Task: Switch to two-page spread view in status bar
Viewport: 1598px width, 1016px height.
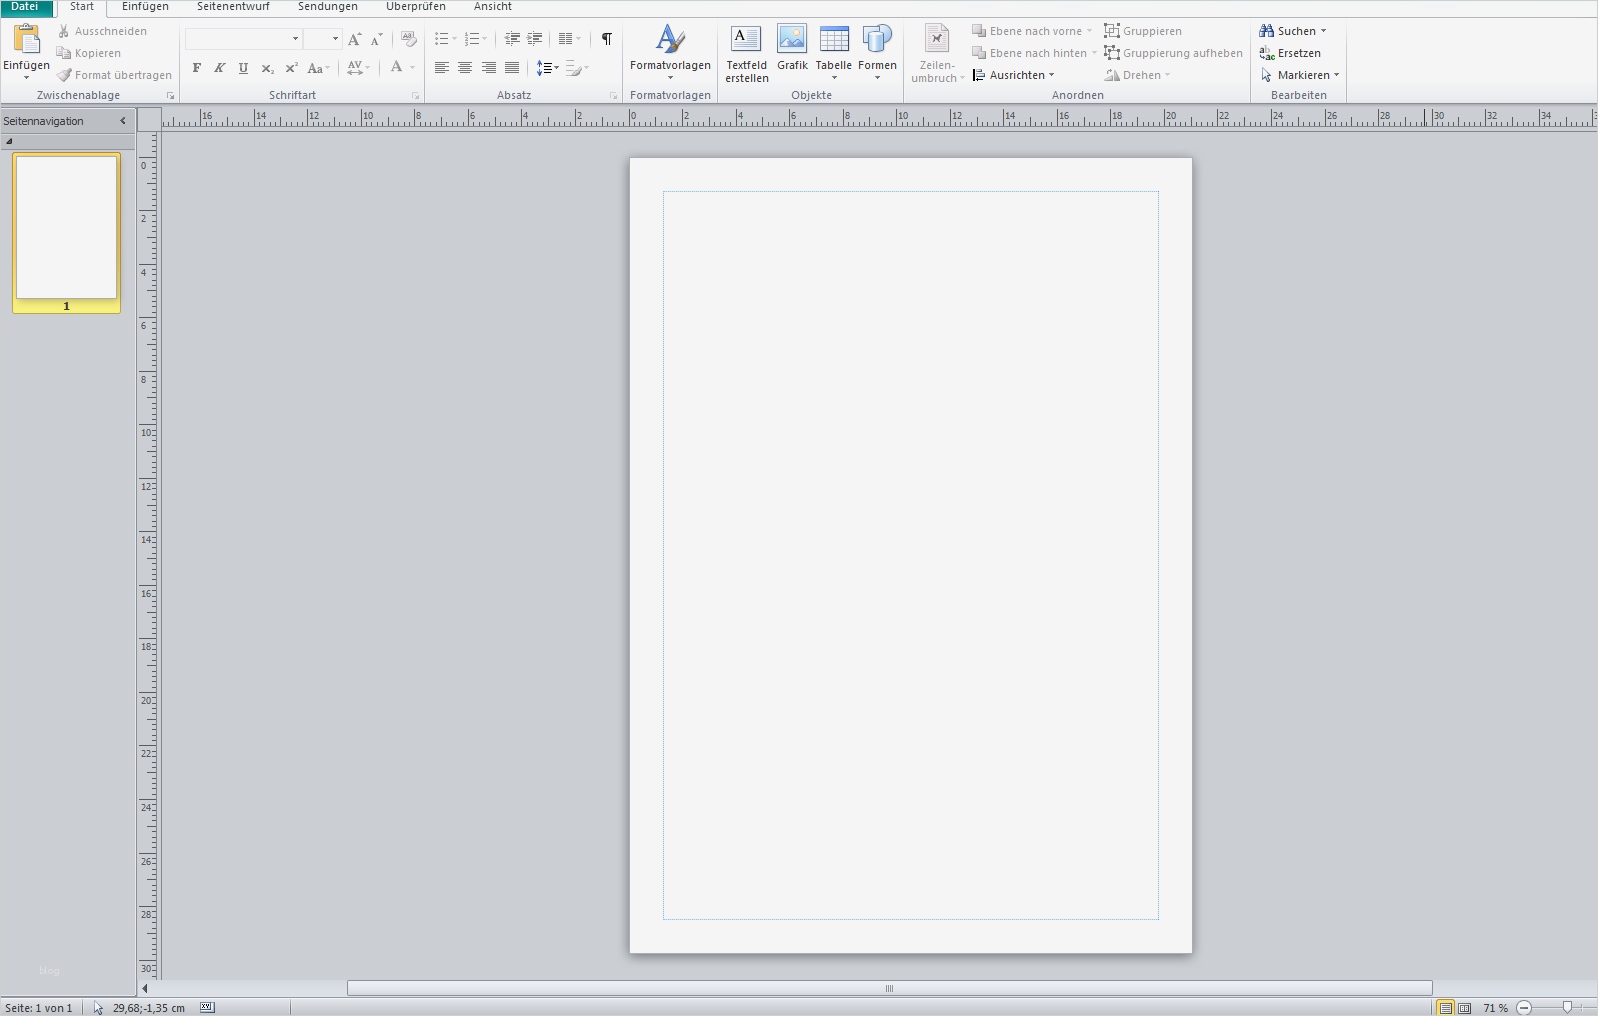Action: pyautogui.click(x=1464, y=1008)
